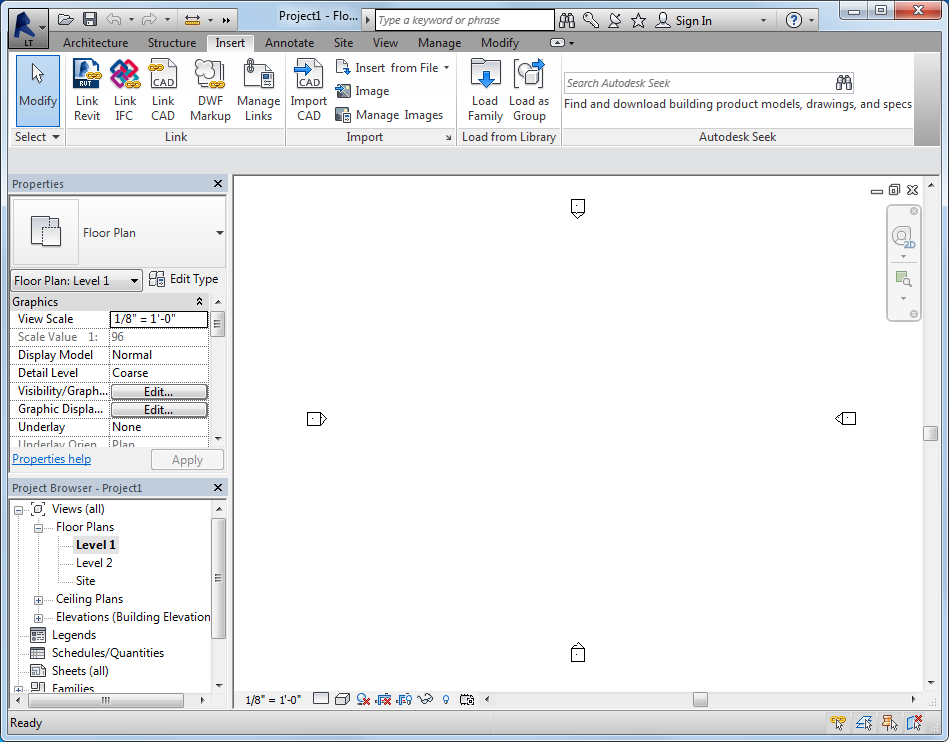Toggle Sun Path off icon
Screen dimensions: 949x742
pyautogui.click(x=363, y=700)
